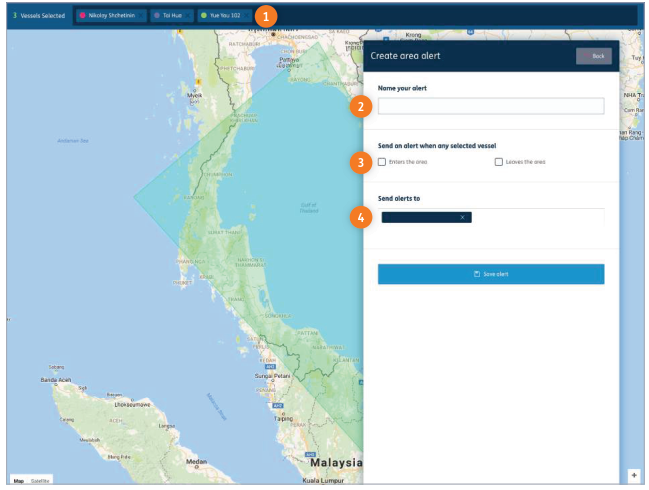Zoom in the map with the plus button
649x490 pixels.
[634, 476]
